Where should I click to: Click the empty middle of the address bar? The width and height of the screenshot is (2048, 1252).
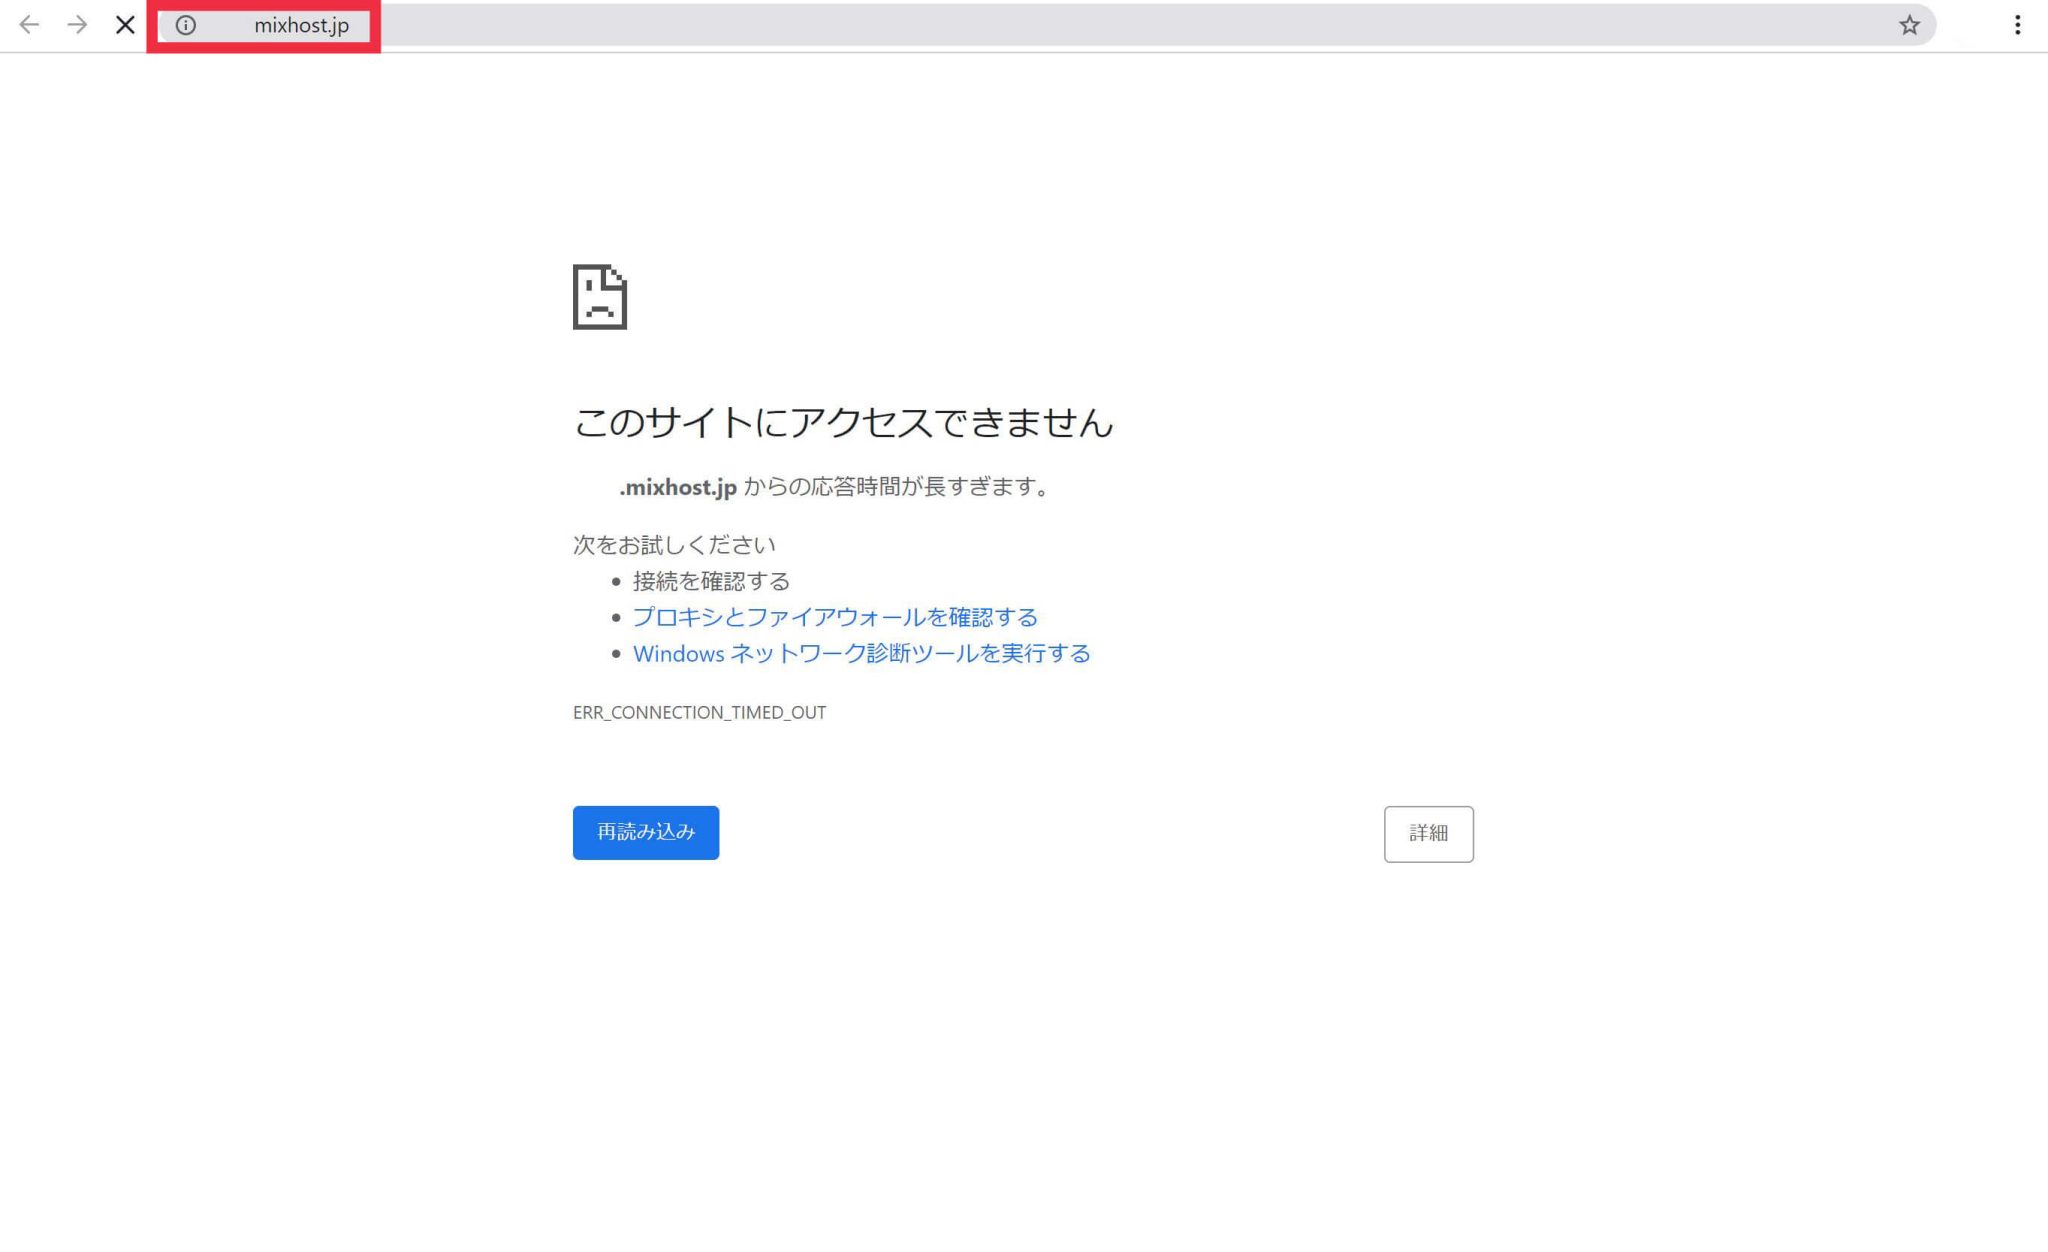(1100, 25)
